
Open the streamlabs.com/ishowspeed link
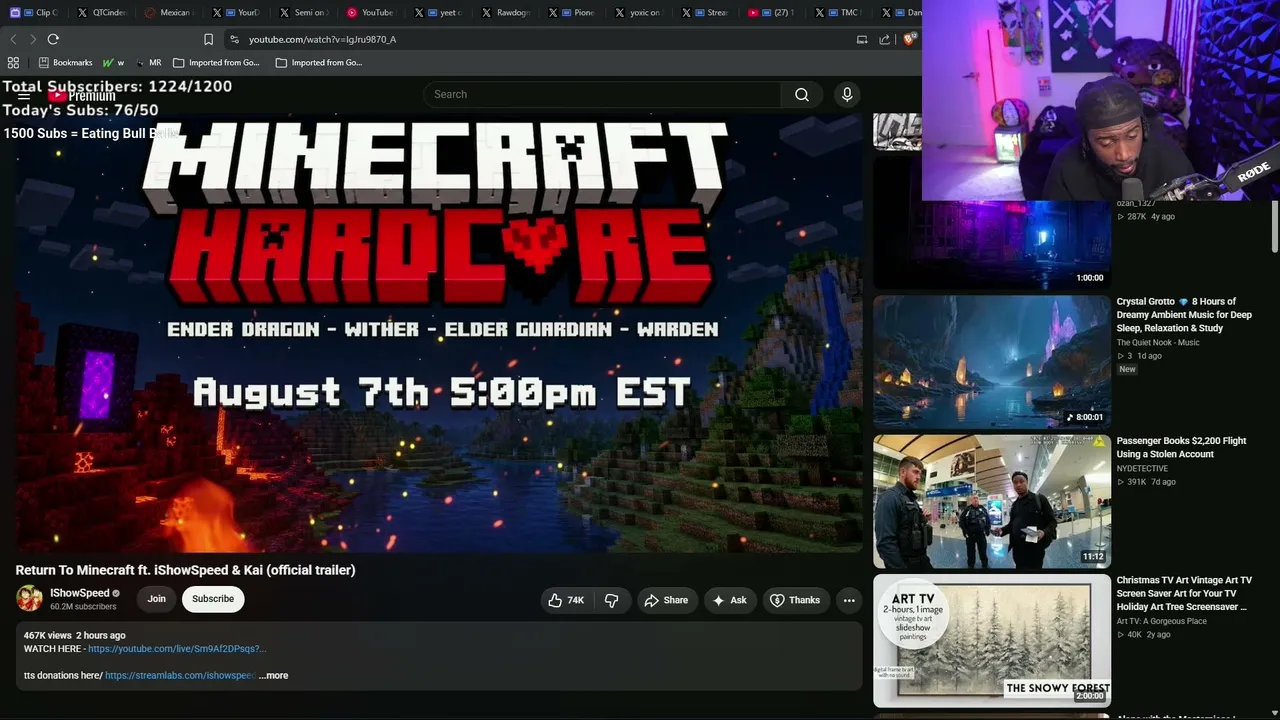tap(180, 676)
